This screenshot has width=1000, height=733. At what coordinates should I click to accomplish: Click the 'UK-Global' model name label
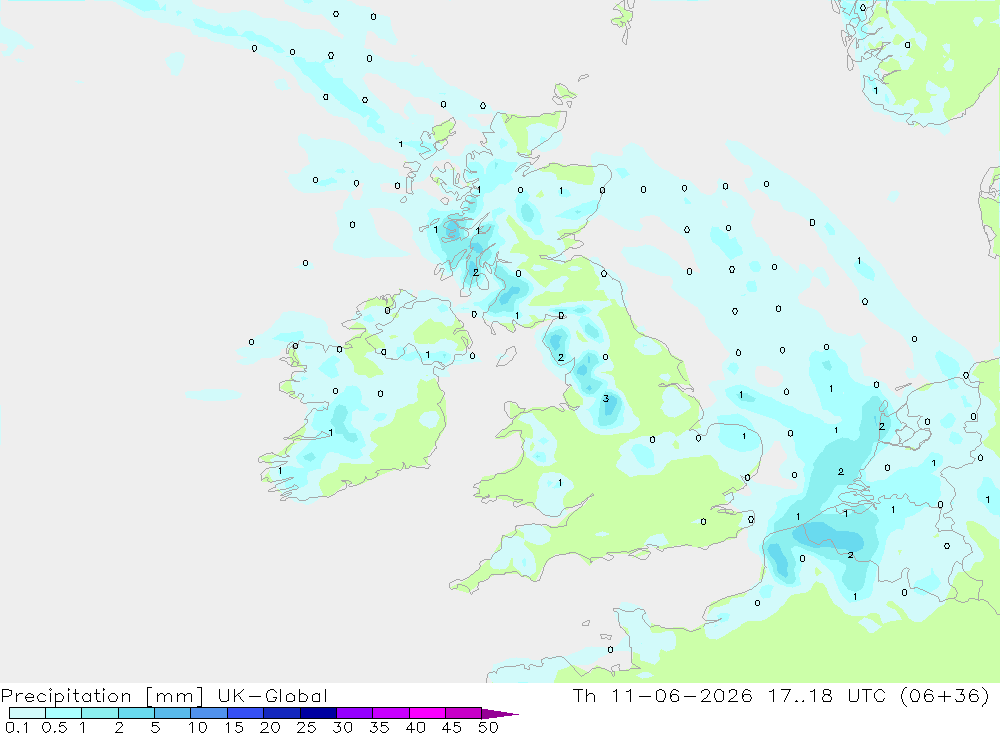click(x=272, y=695)
